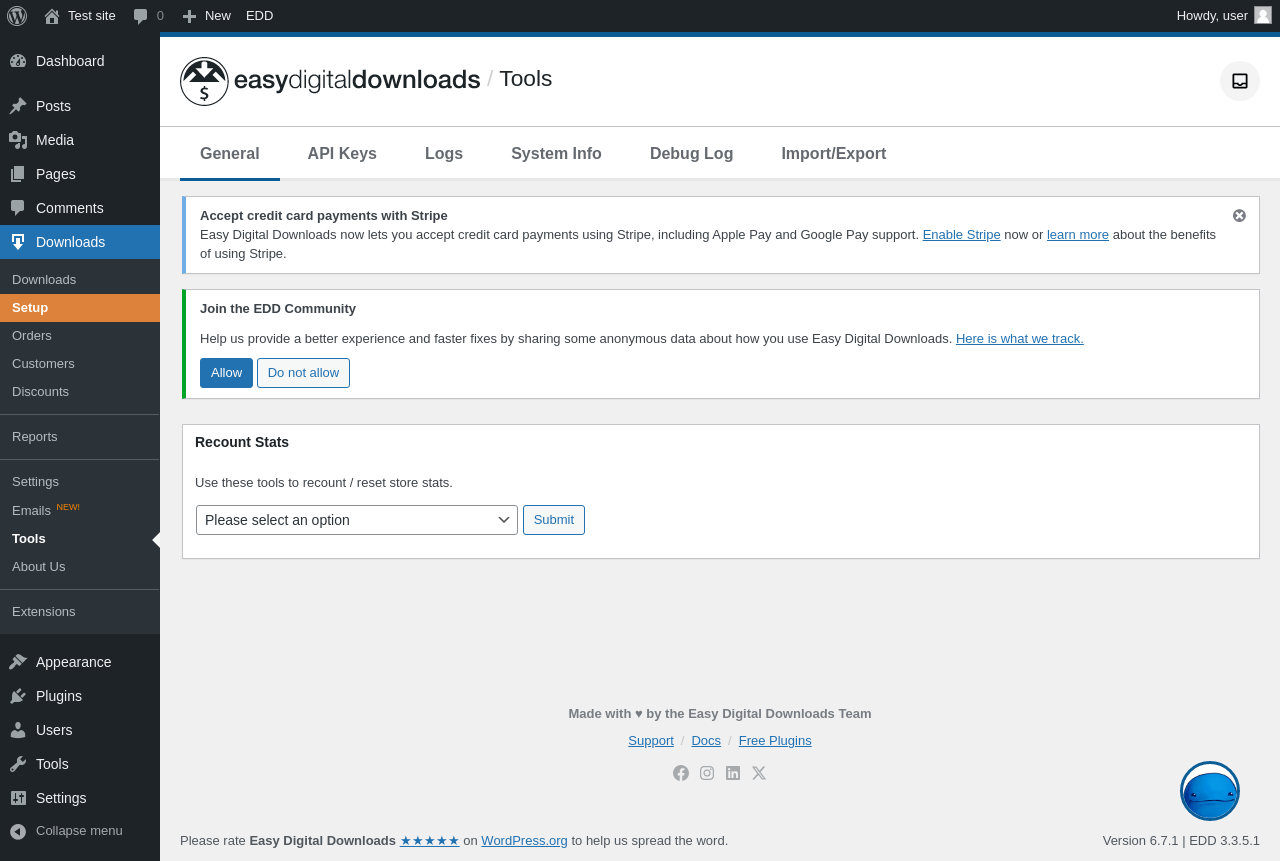Open the learn more link about Stripe

pos(1078,235)
